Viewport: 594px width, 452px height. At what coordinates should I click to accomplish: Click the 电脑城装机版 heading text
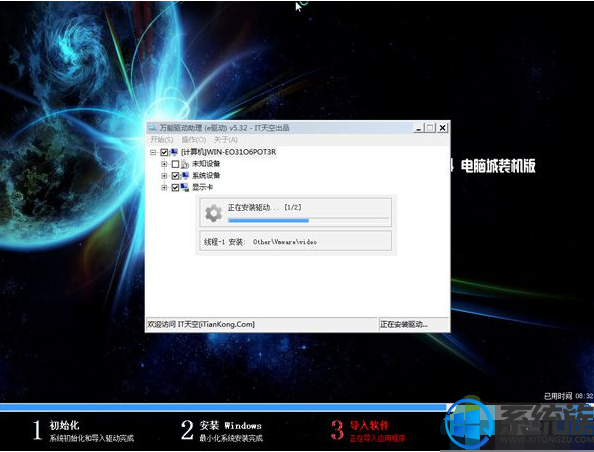(x=498, y=166)
